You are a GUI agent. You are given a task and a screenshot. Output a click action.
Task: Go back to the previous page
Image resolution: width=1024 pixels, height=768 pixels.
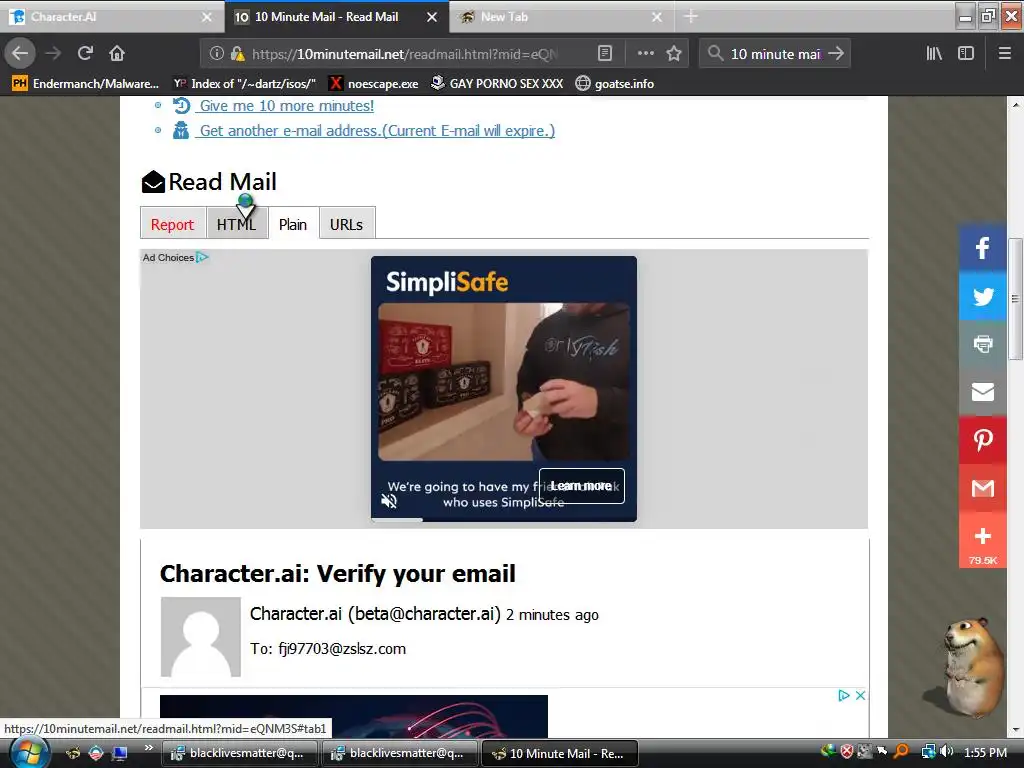click(x=20, y=53)
